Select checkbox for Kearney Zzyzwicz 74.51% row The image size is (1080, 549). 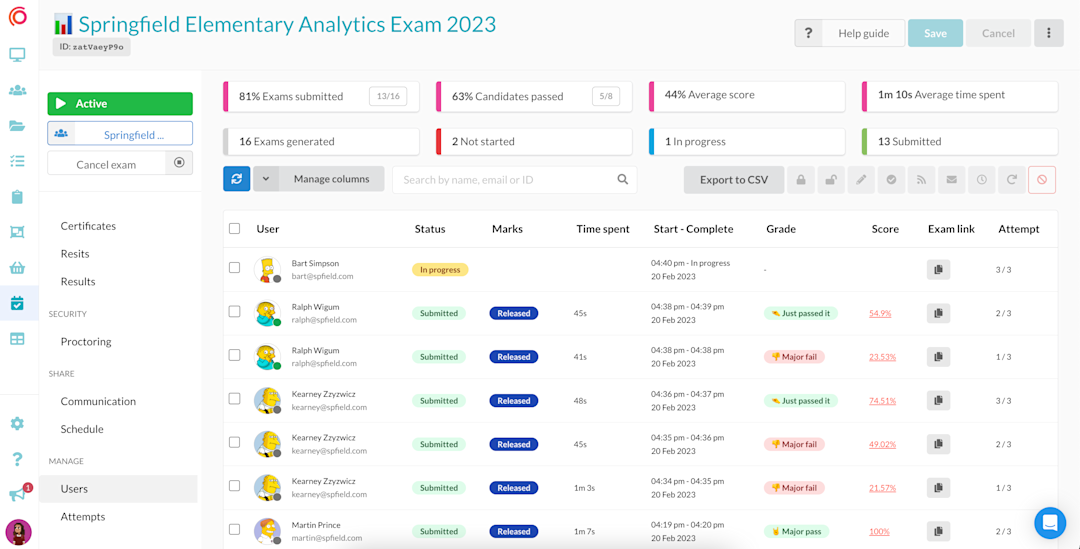(x=235, y=398)
